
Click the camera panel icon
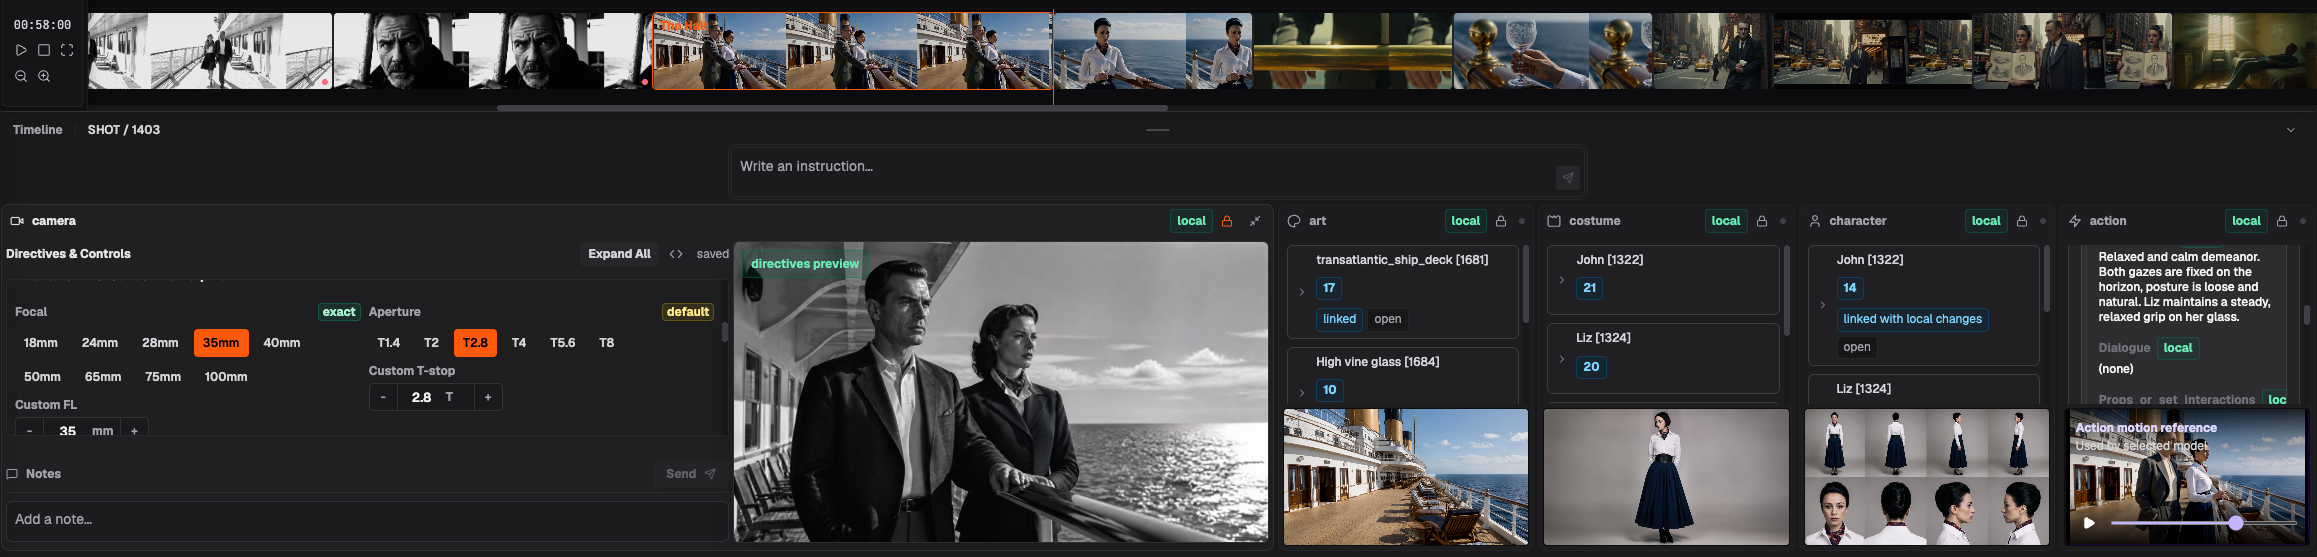(17, 221)
